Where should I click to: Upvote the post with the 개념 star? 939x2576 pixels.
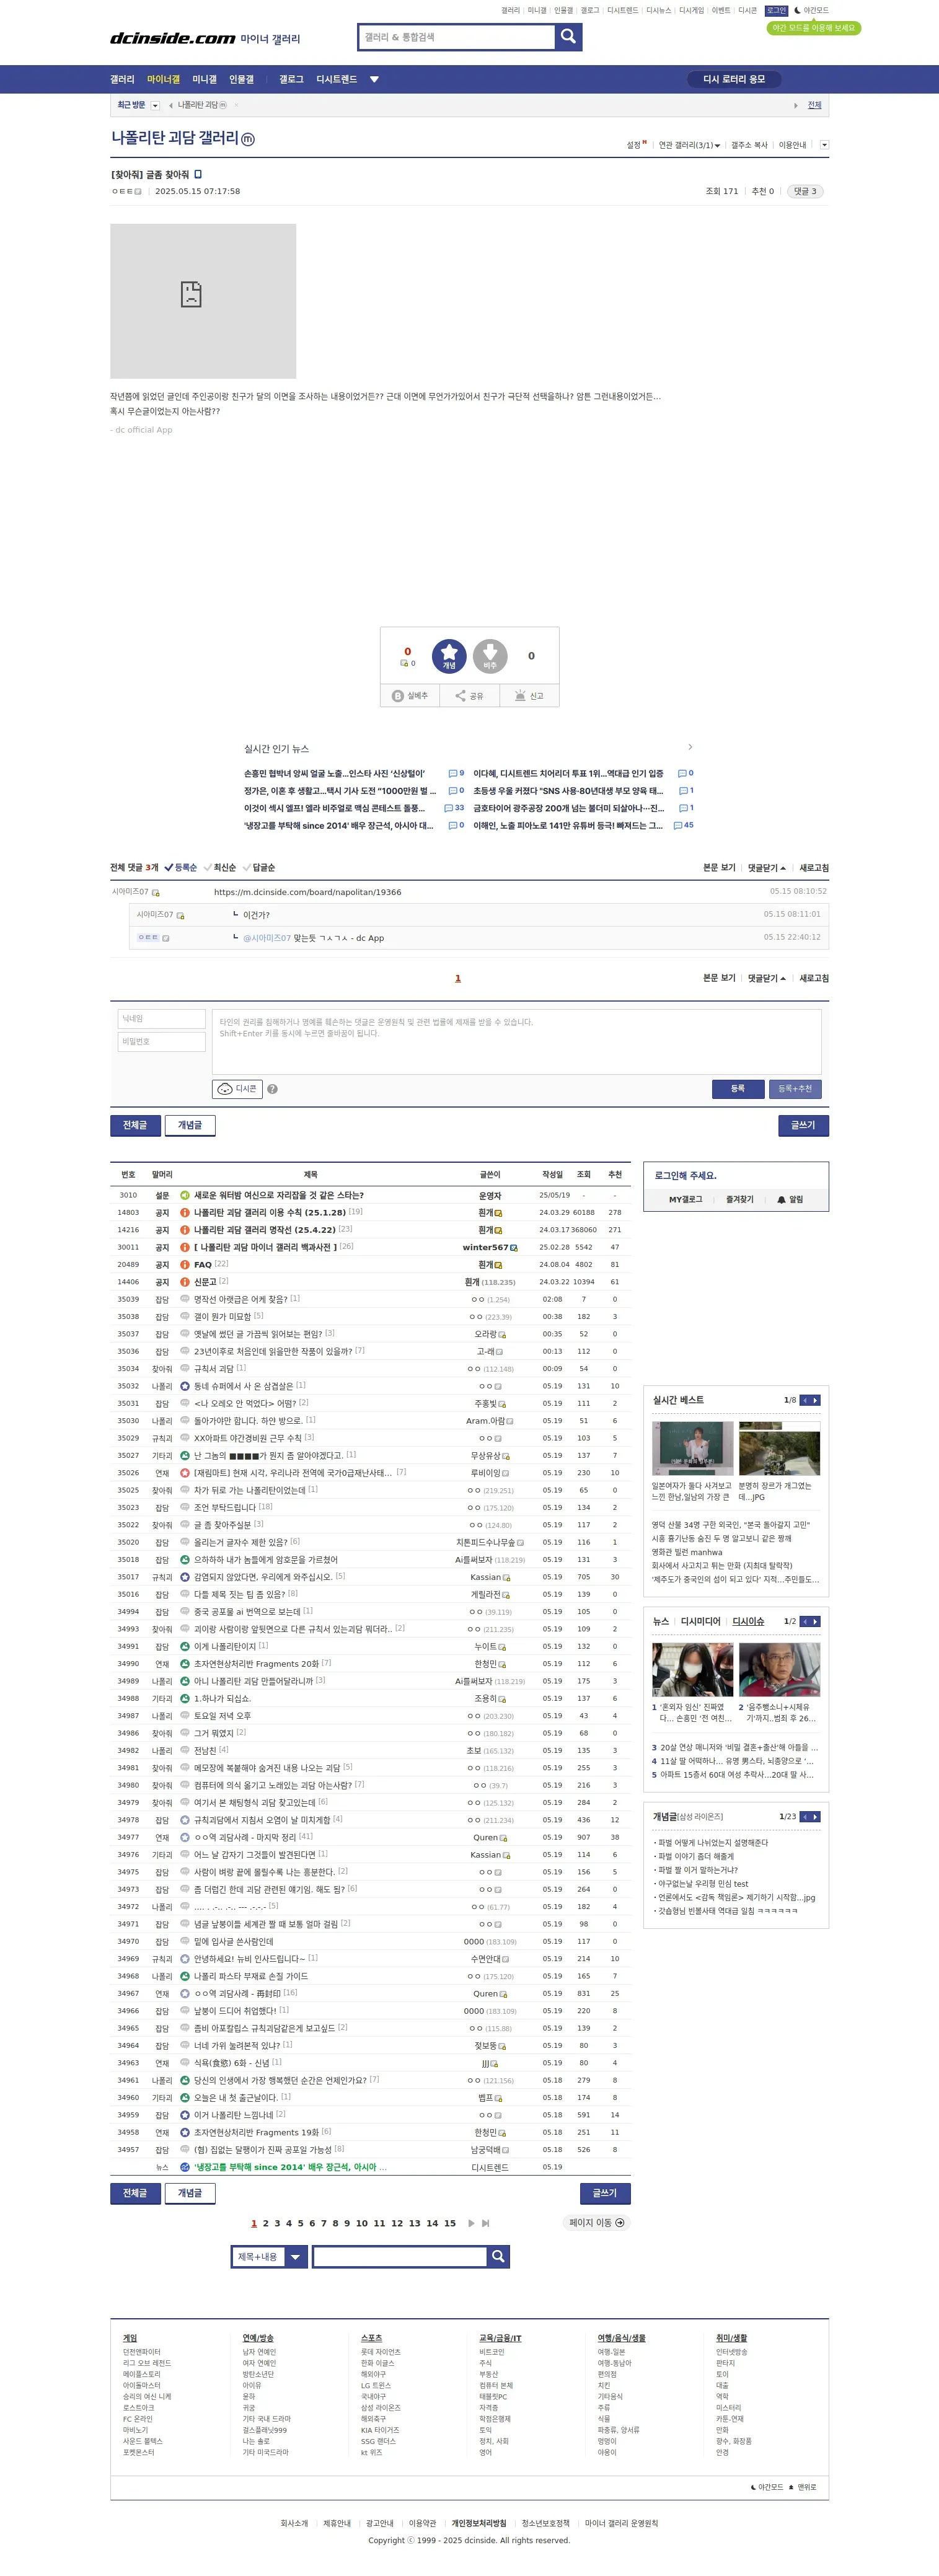449,656
